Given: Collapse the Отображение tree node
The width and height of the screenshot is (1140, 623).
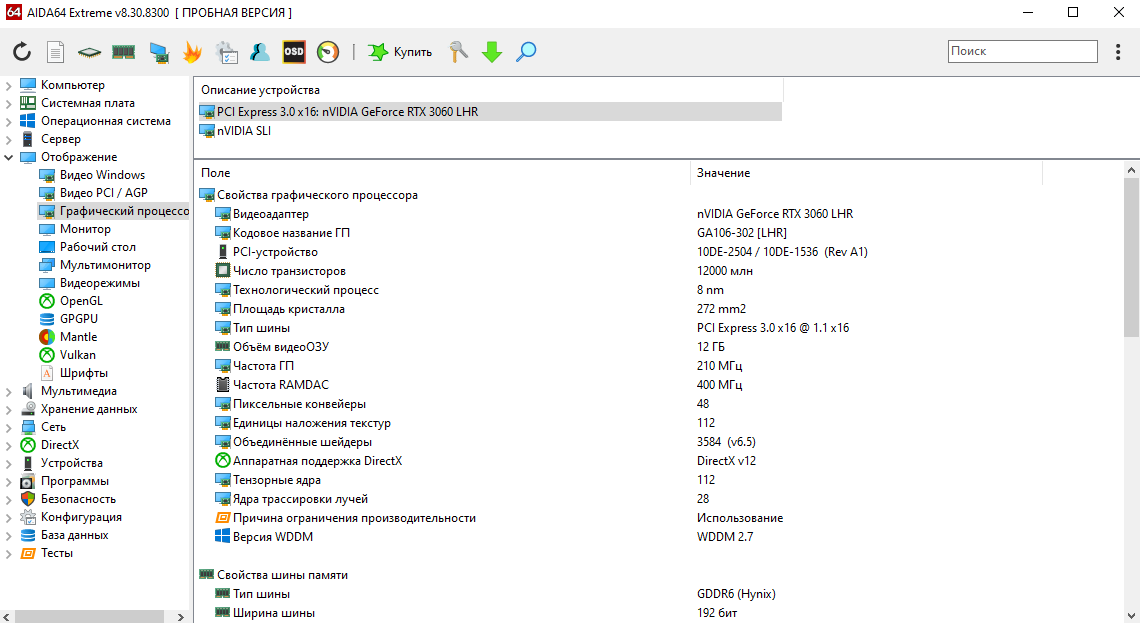Looking at the screenshot, I should (x=9, y=157).
